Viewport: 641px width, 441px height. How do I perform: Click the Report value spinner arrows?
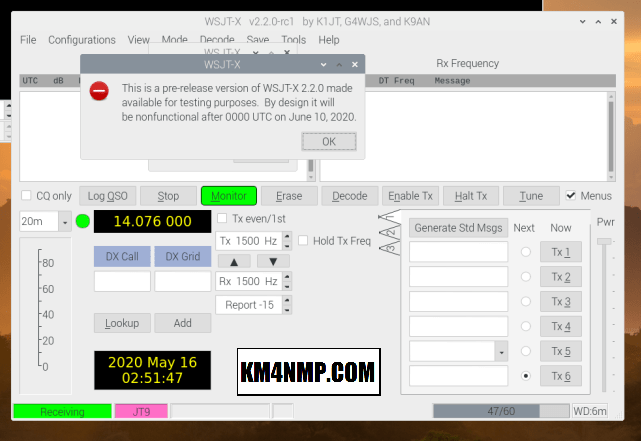[287, 305]
